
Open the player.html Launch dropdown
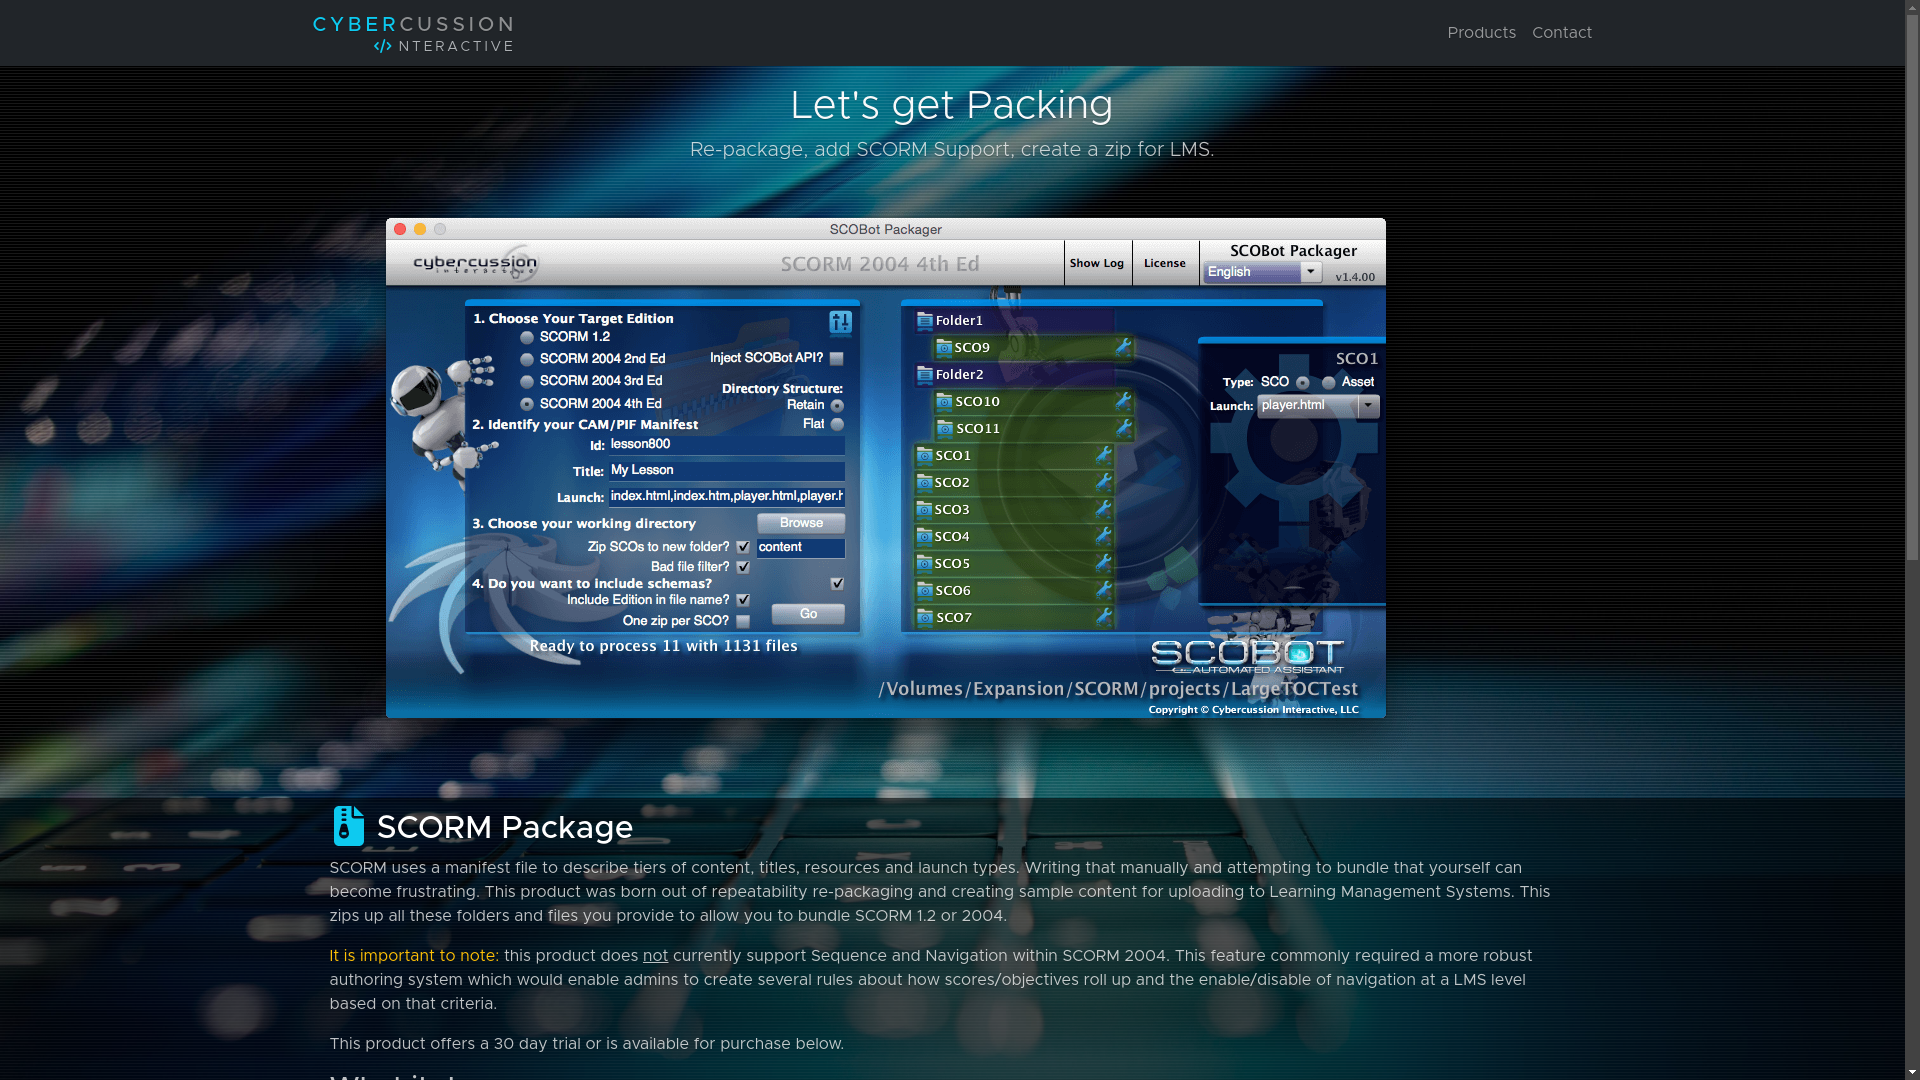[1318, 406]
